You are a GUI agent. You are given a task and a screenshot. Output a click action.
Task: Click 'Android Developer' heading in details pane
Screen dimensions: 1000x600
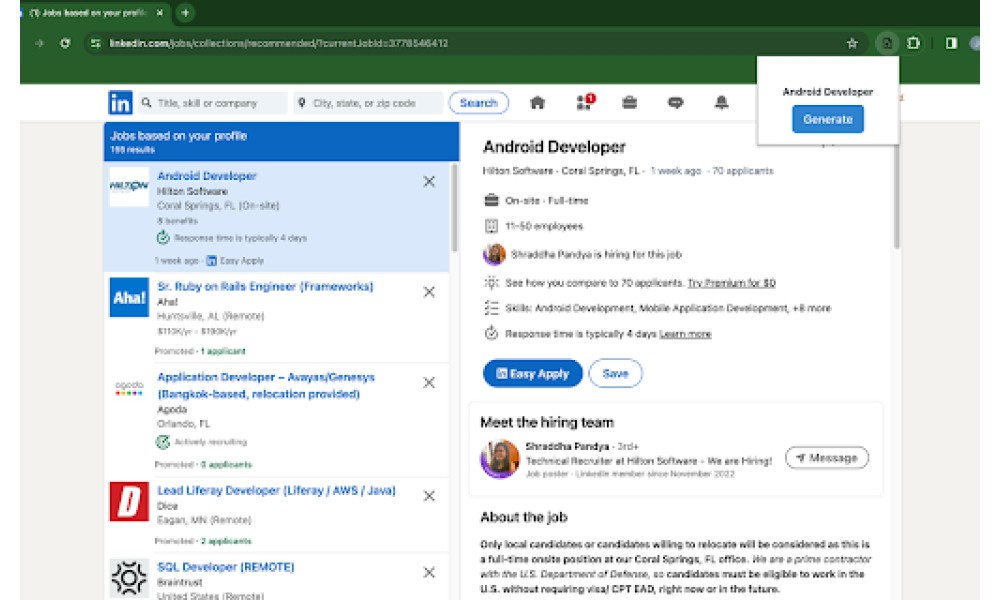click(554, 147)
